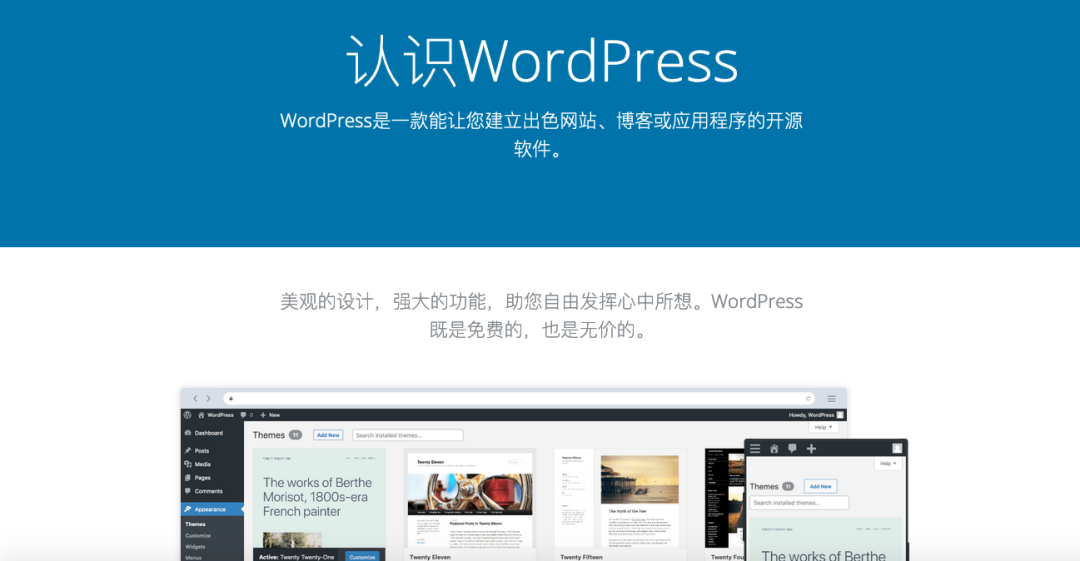The image size is (1080, 561).
Task: Click the avatar icon in mobile admin bar
Action: [x=897, y=449]
